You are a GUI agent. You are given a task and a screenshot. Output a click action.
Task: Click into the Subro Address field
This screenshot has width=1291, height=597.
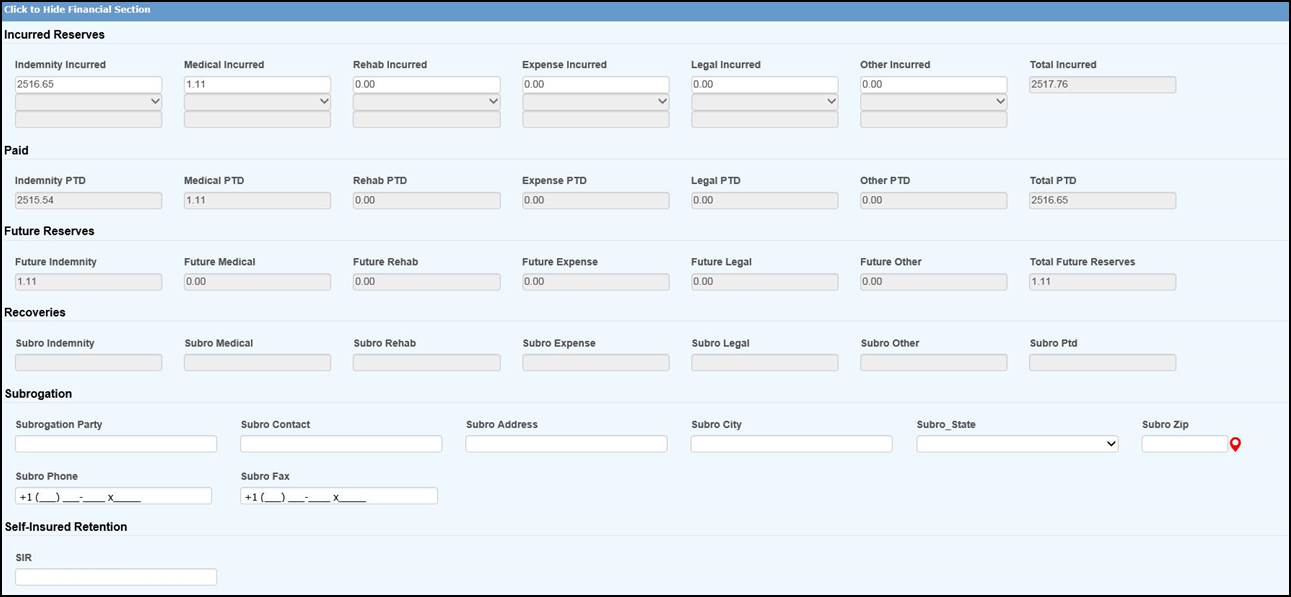point(566,444)
